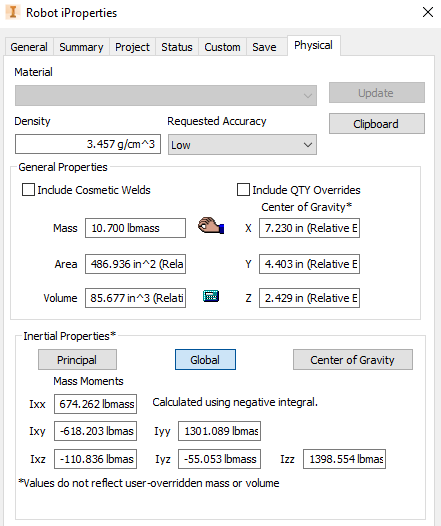This screenshot has height=526, width=441.
Task: Show Center of Gravity inertial properties
Action: tap(353, 360)
